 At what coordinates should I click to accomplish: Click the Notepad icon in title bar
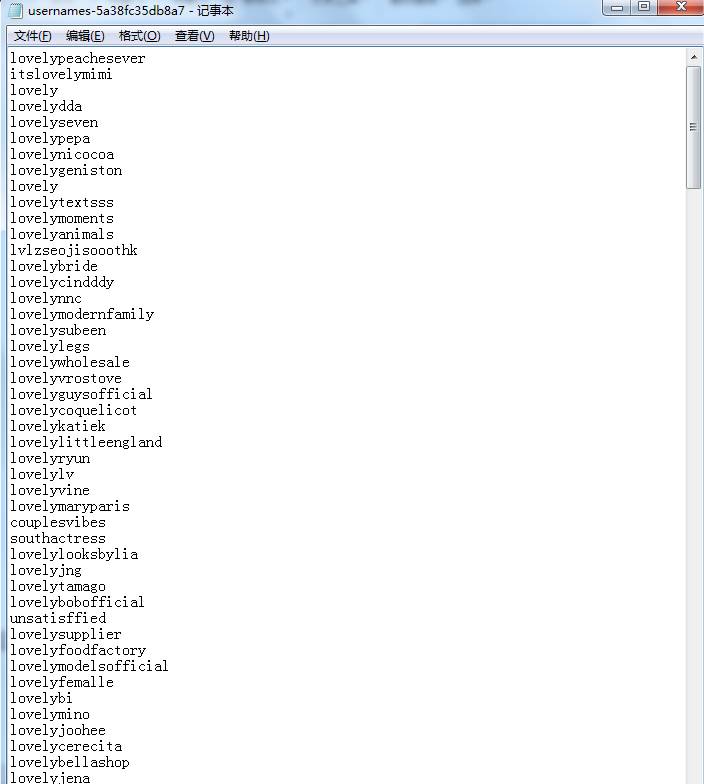click(x=17, y=10)
